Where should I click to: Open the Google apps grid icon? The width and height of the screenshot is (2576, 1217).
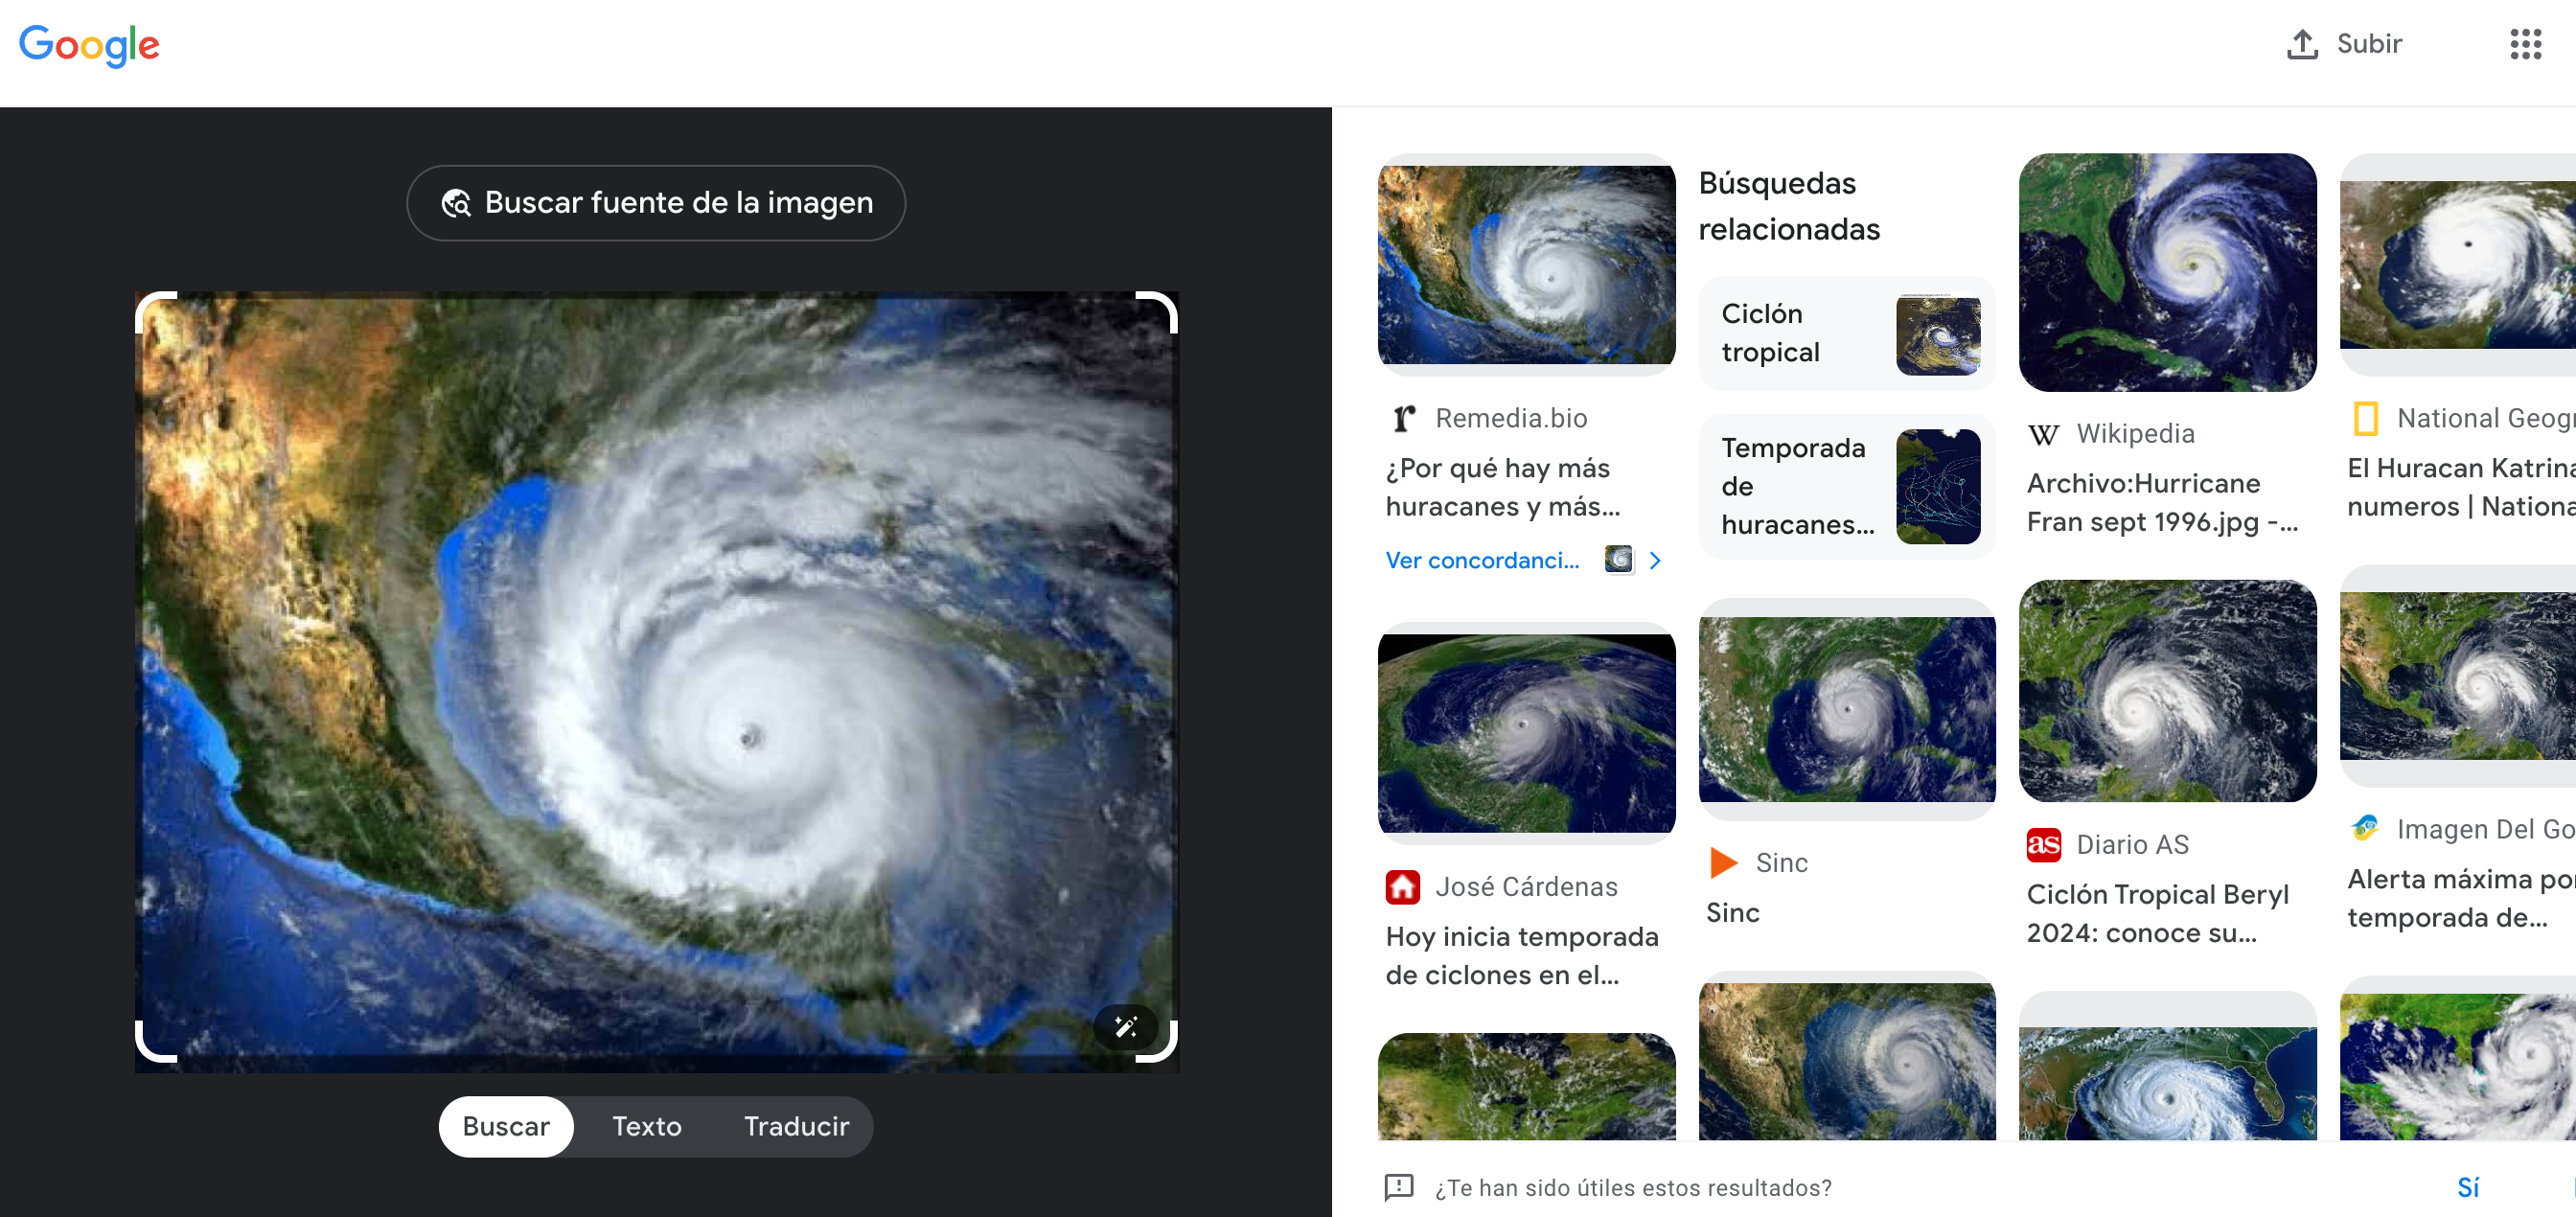2525,44
